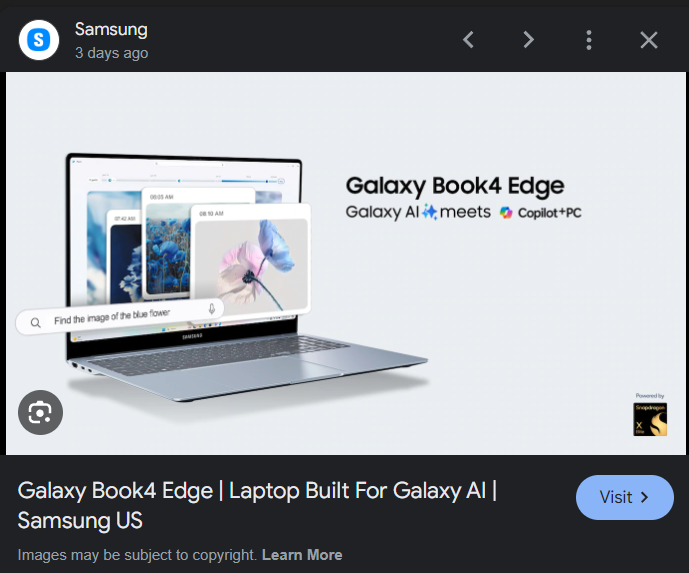Search this image with Google Lens
The height and width of the screenshot is (573, 689).
[x=40, y=412]
